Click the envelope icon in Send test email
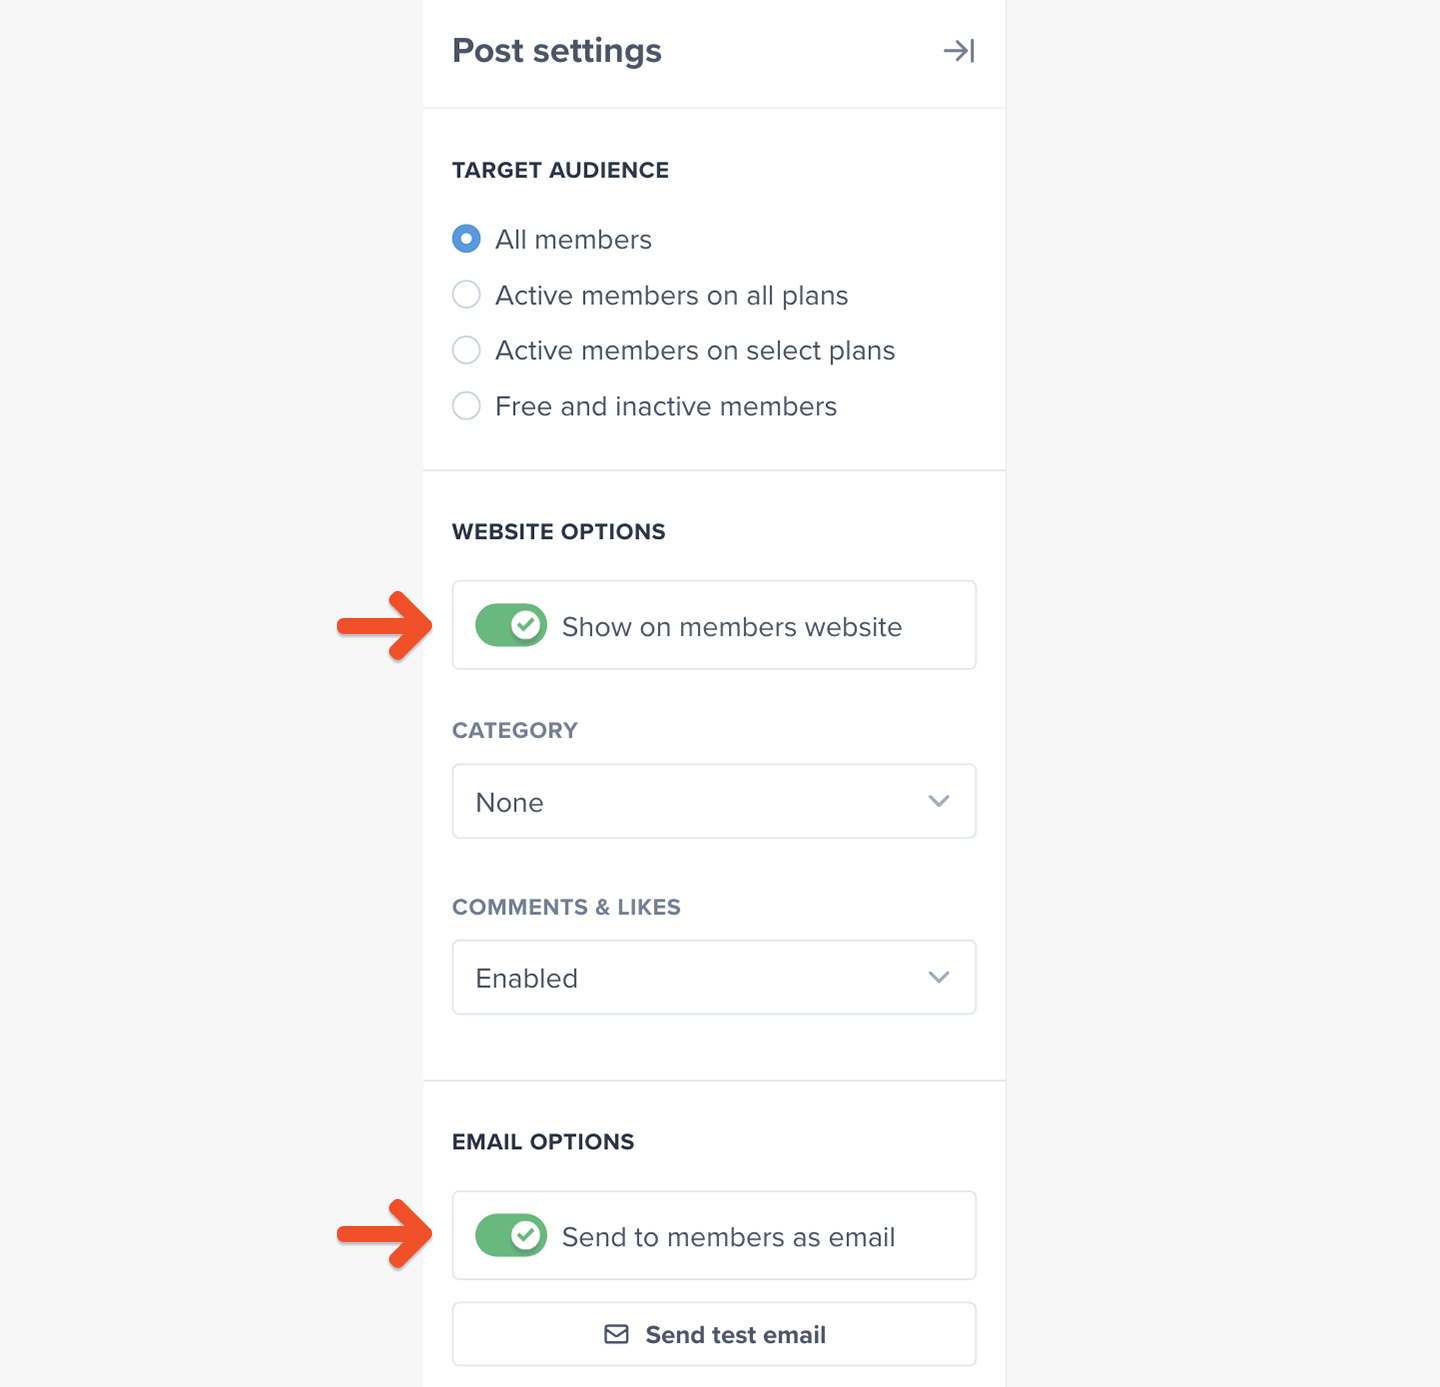1440x1387 pixels. pyautogui.click(x=617, y=1334)
